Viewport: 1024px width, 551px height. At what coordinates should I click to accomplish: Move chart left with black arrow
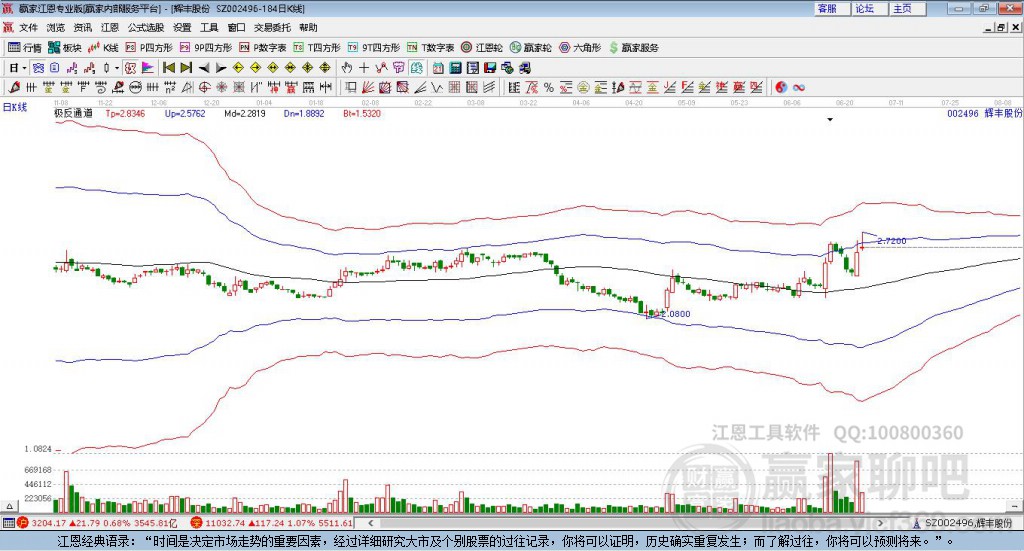204,68
